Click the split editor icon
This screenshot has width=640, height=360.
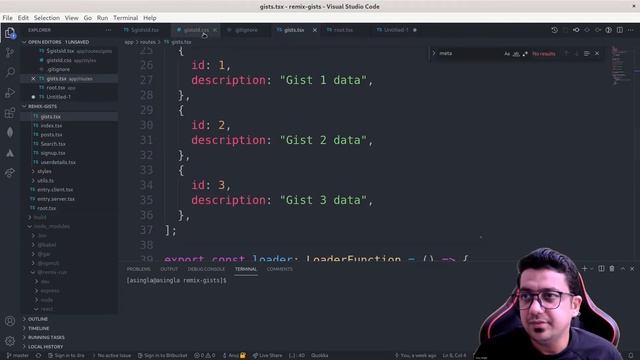coord(620,30)
